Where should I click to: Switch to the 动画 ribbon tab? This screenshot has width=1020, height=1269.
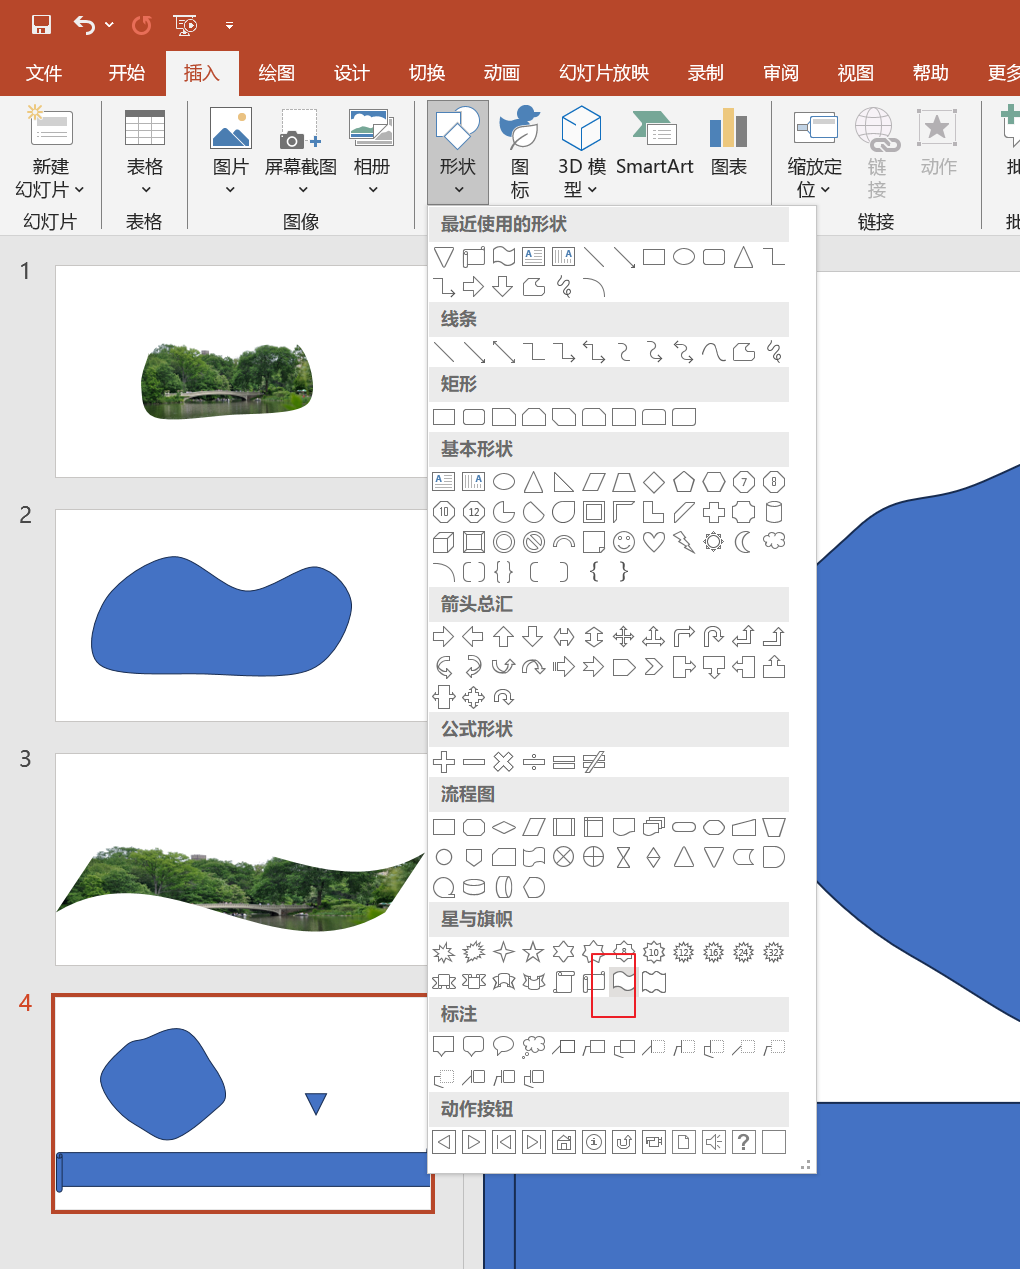502,73
